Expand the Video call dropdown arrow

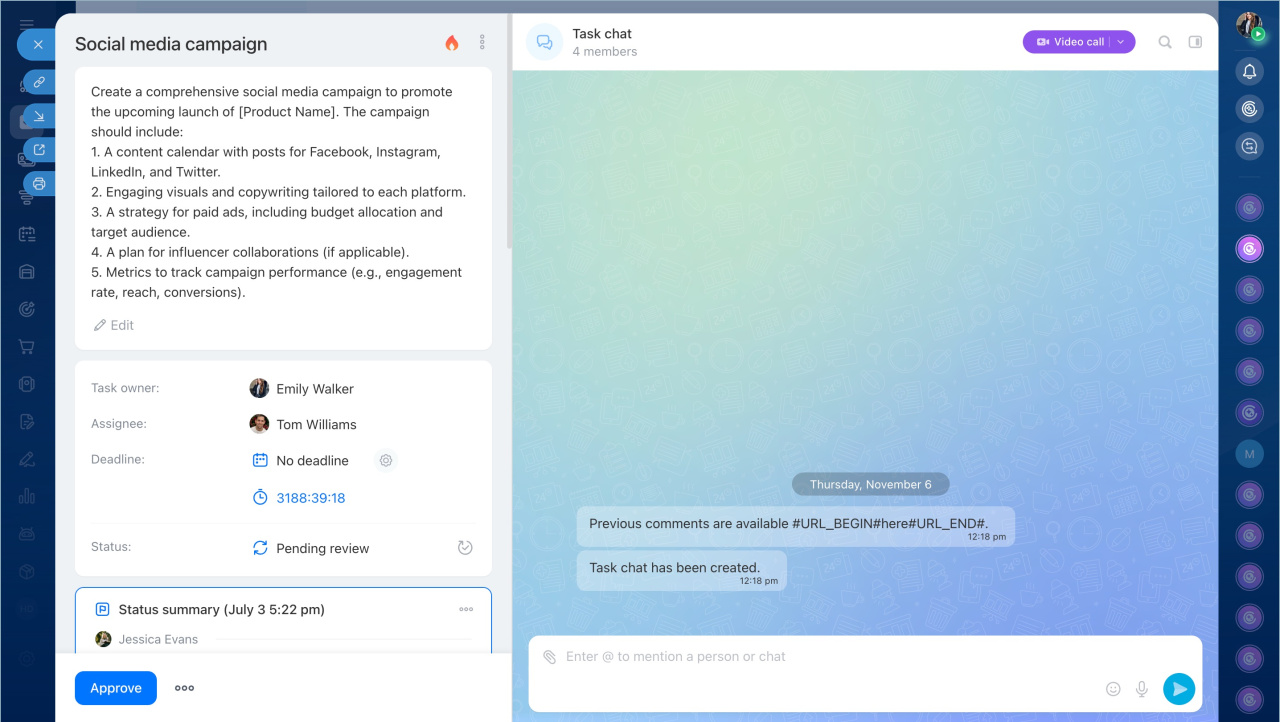click(x=1121, y=42)
